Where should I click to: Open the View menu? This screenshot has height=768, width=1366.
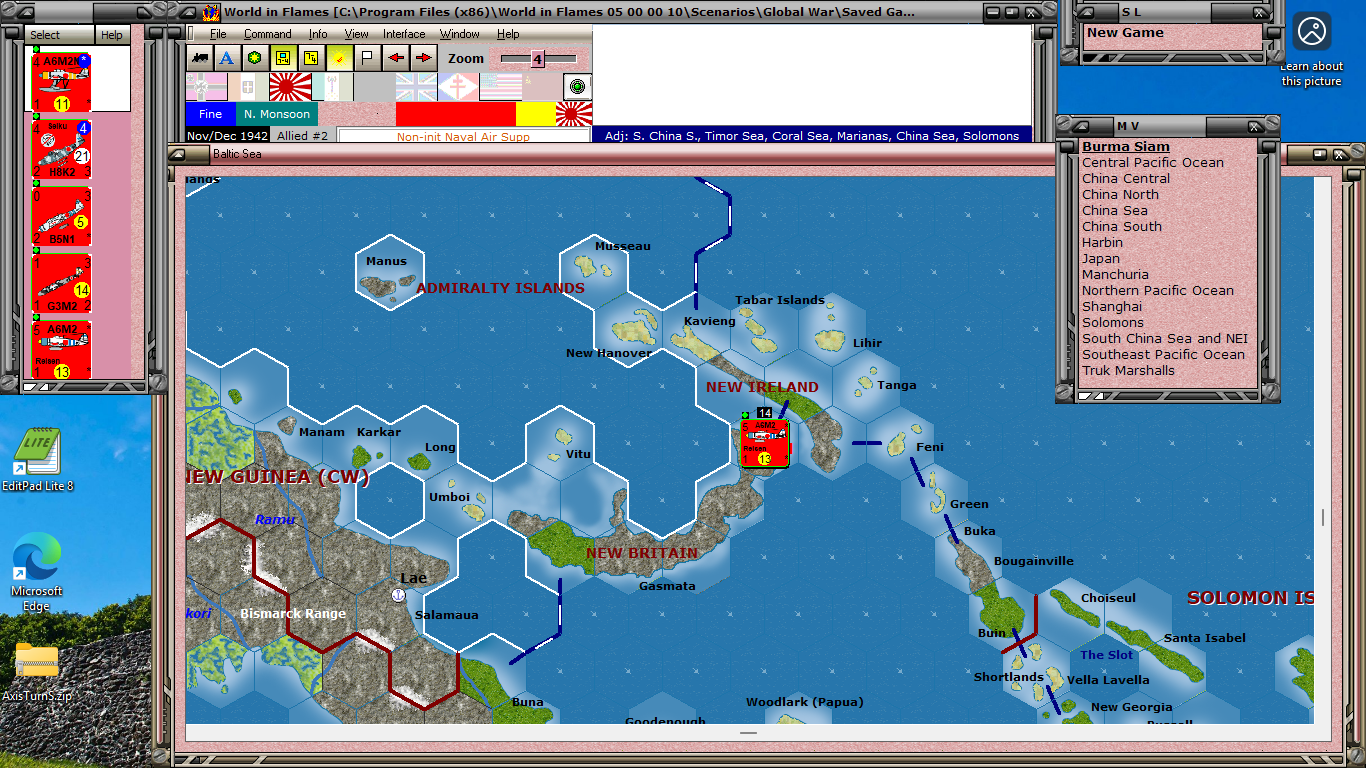click(x=356, y=34)
